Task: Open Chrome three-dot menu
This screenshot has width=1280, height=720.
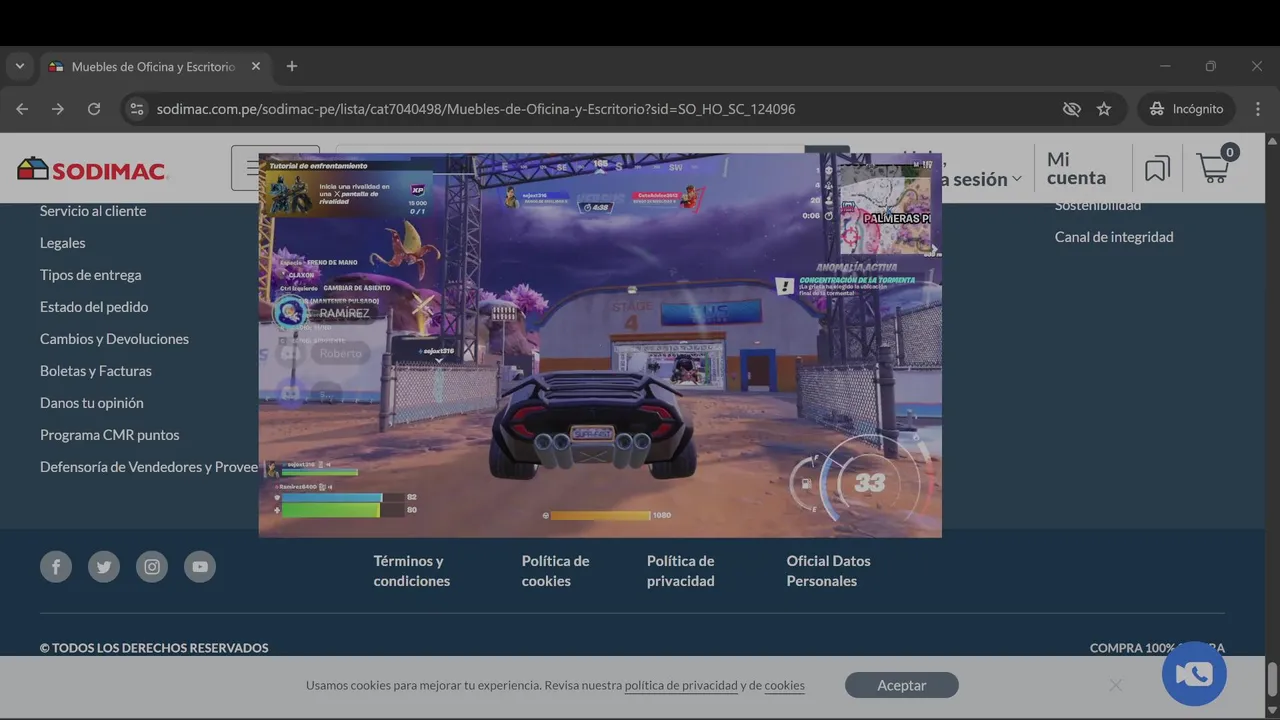Action: point(1258,109)
